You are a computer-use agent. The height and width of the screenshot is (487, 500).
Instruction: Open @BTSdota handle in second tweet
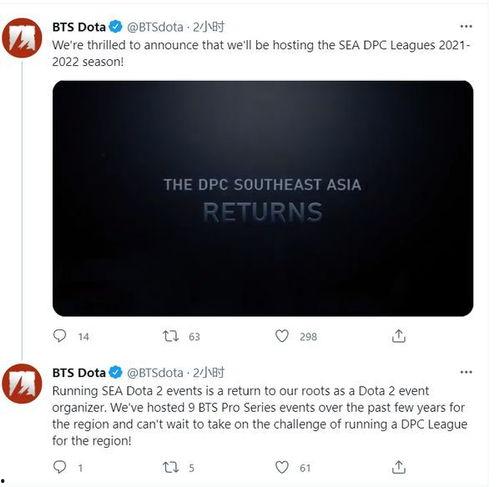click(x=155, y=373)
